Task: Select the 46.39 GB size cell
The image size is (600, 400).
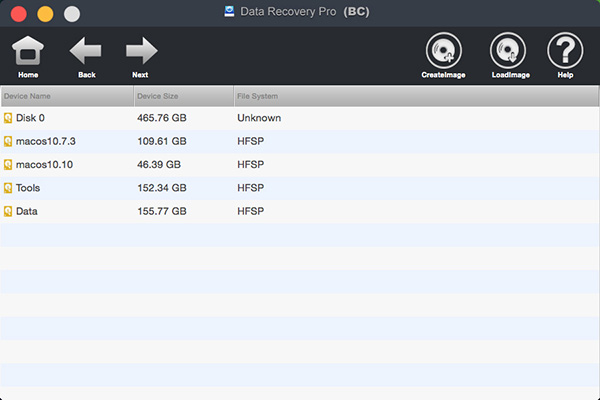Action: point(159,165)
